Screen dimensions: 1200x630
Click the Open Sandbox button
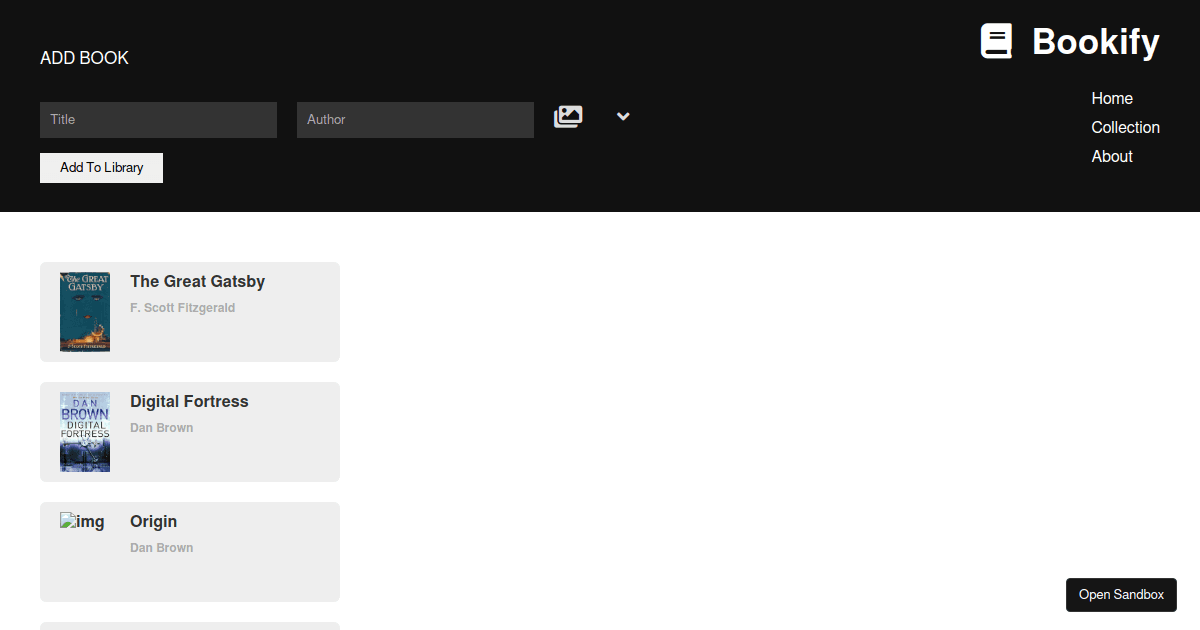[1121, 594]
